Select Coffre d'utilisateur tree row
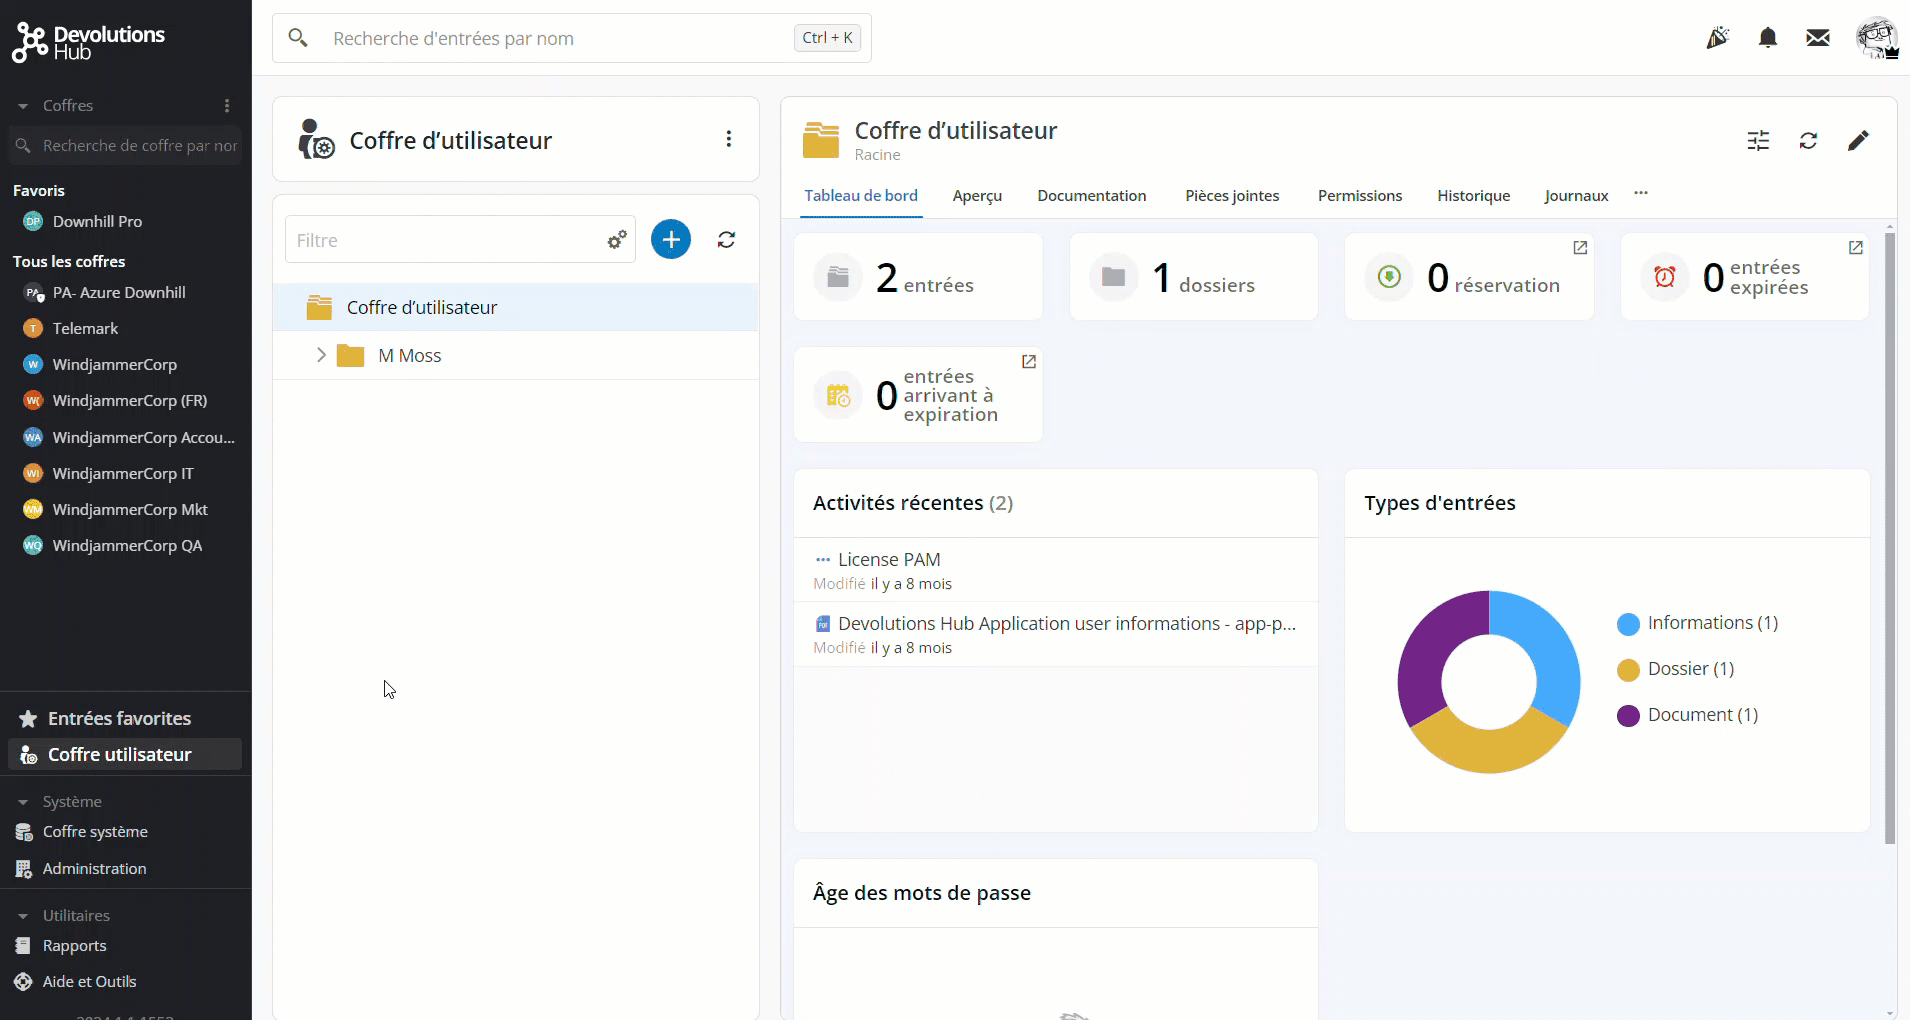 click(x=516, y=307)
